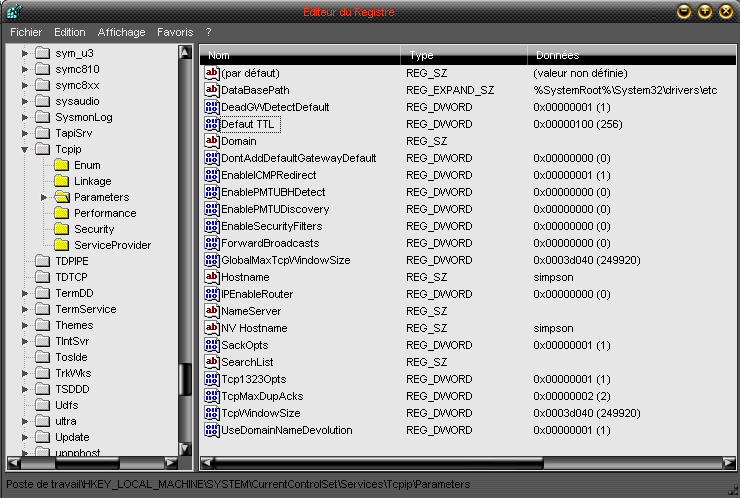Viewport: 740px width, 498px height.
Task: Click the registry editor icon in title bar
Action: 15,11
